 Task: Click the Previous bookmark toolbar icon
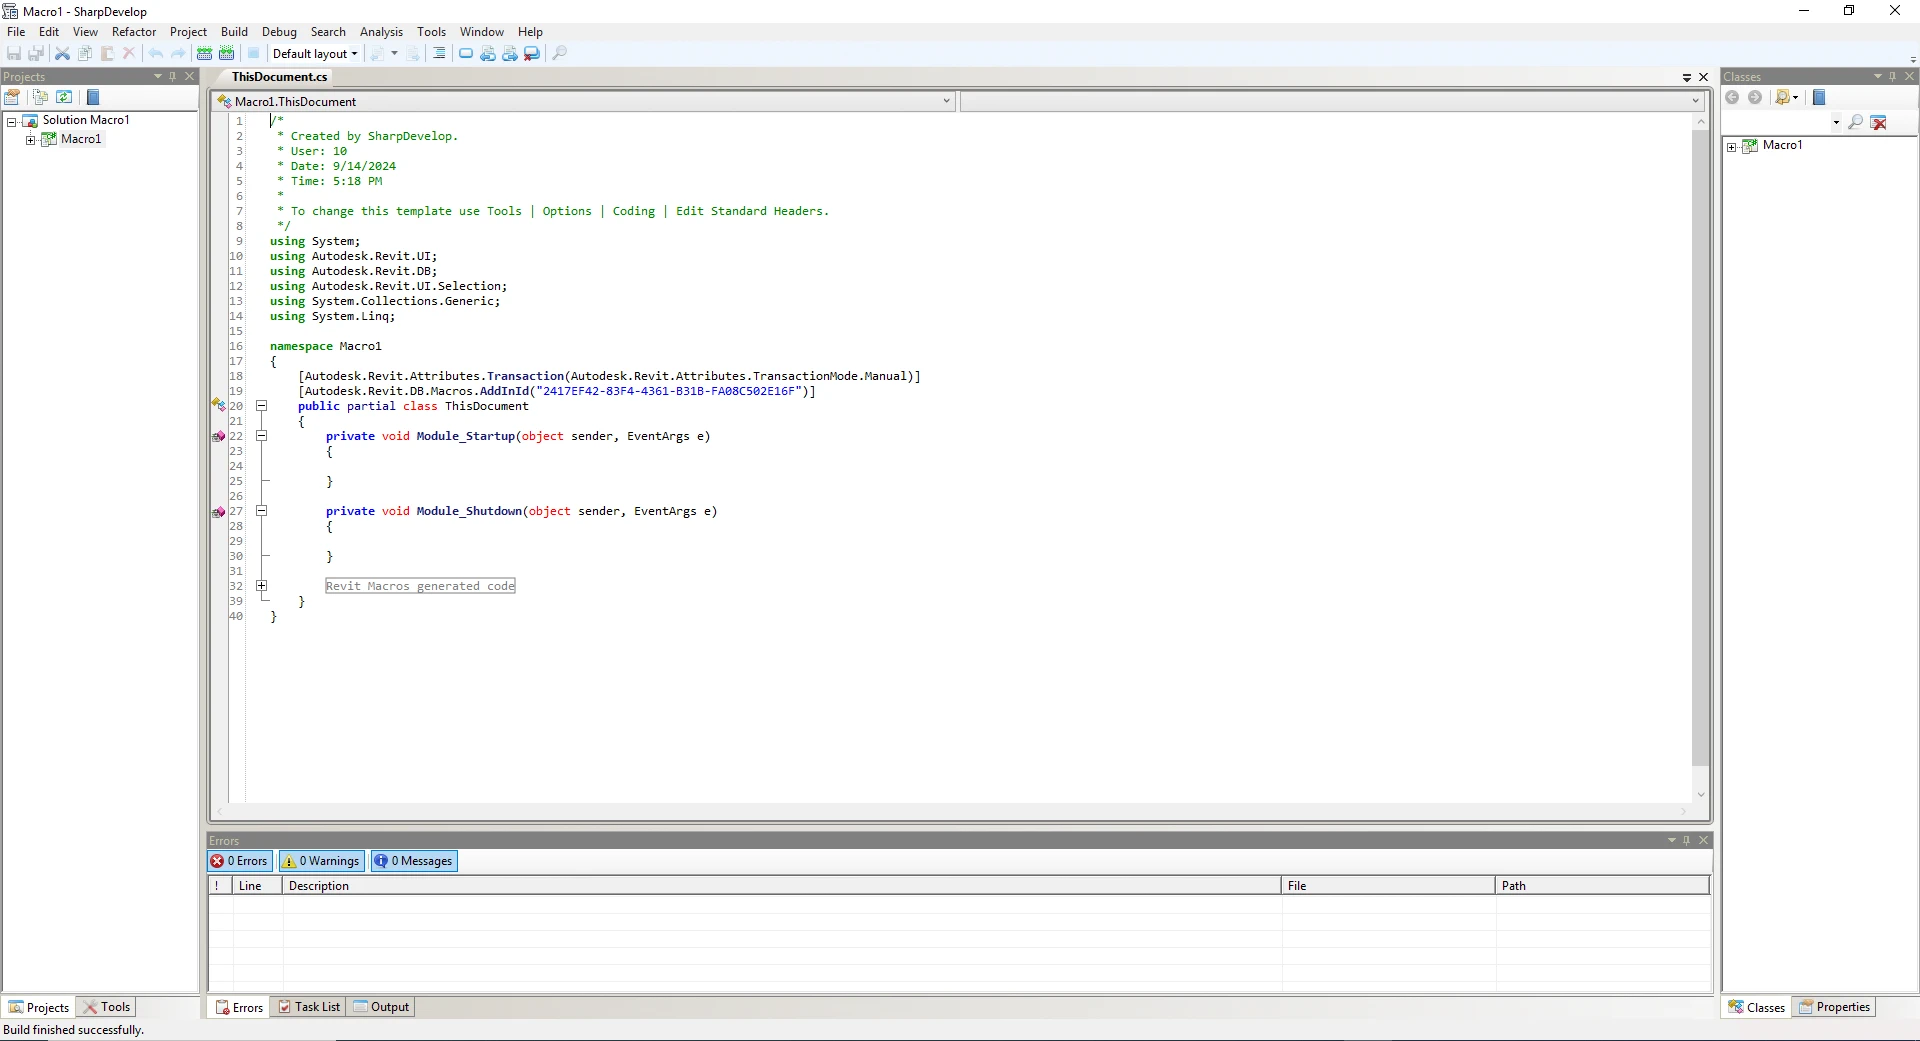pyautogui.click(x=488, y=54)
